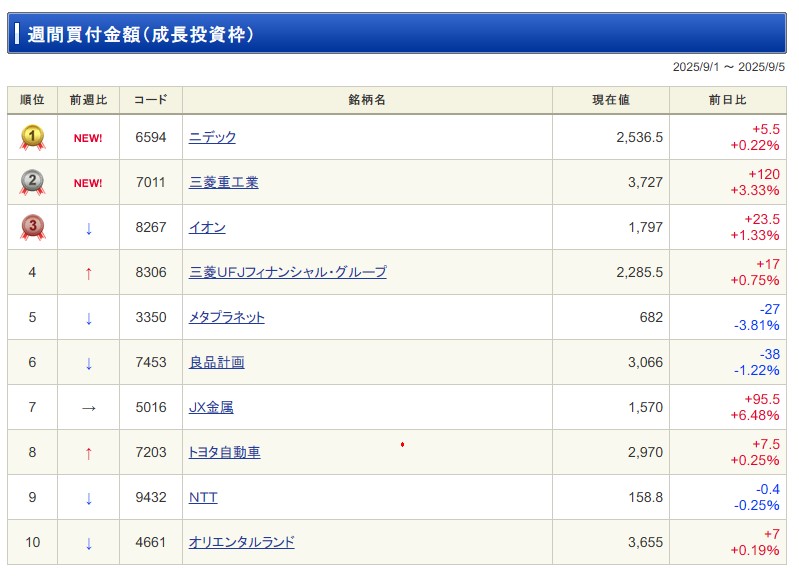Open the トヨタ自動車 stock link
The width and height of the screenshot is (799, 576).
point(224,452)
